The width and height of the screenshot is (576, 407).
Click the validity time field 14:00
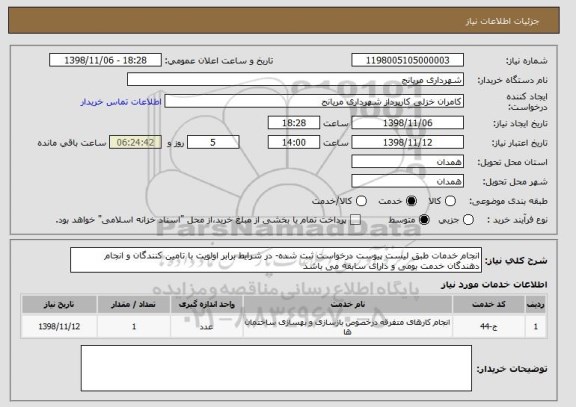pos(294,142)
